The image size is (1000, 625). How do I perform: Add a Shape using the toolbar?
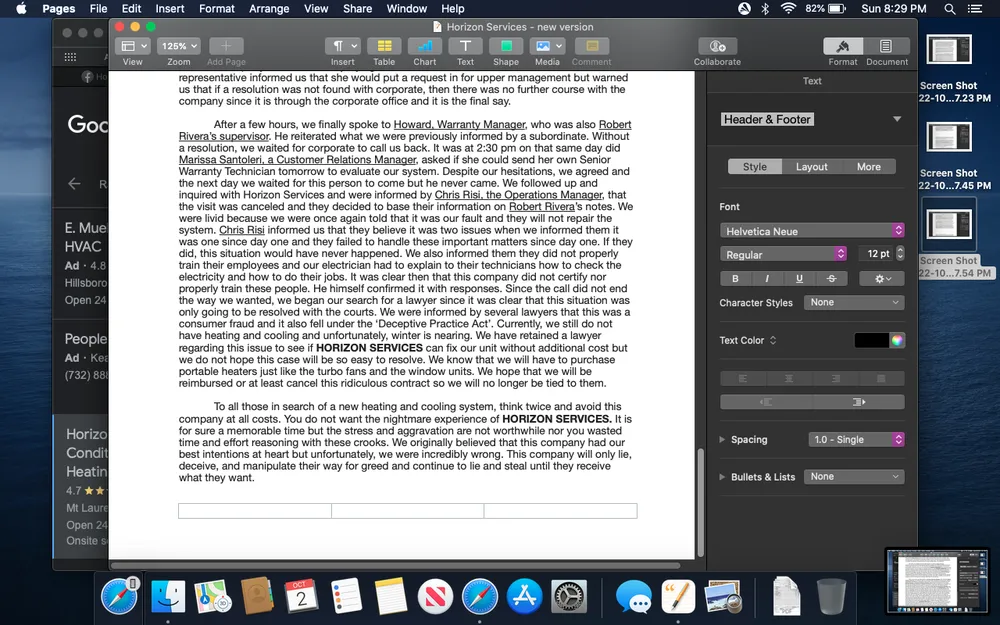pos(506,46)
